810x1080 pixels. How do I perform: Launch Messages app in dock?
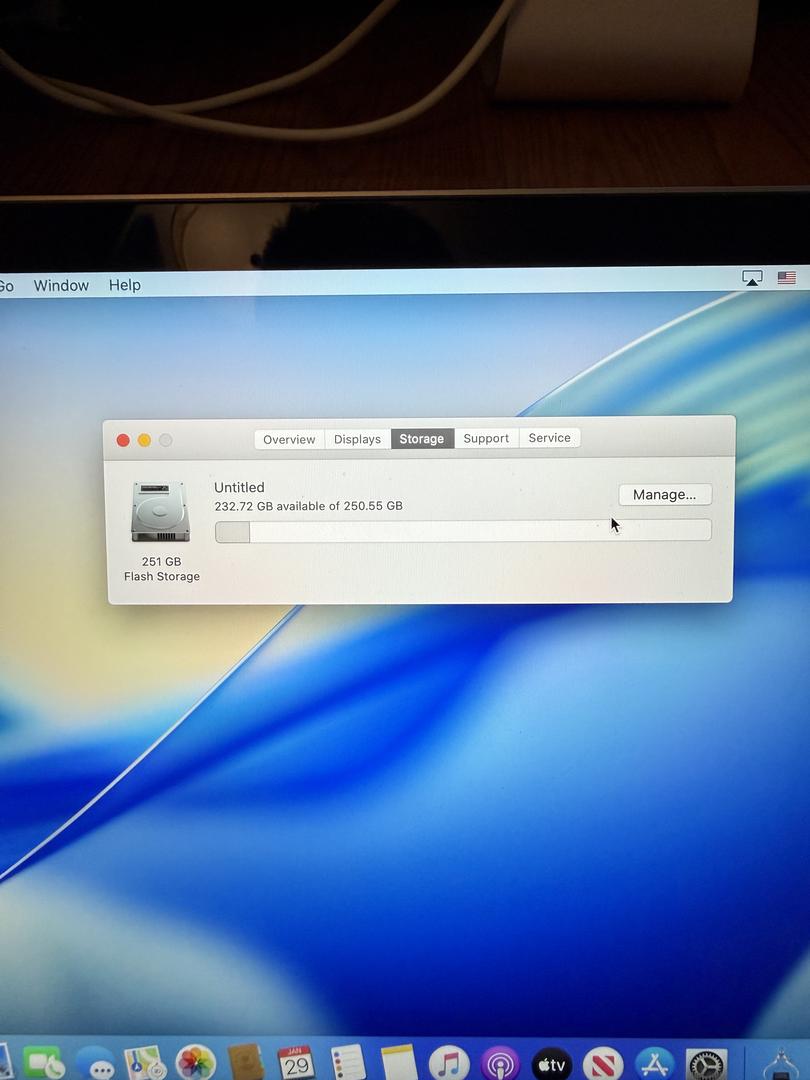tap(96, 1065)
